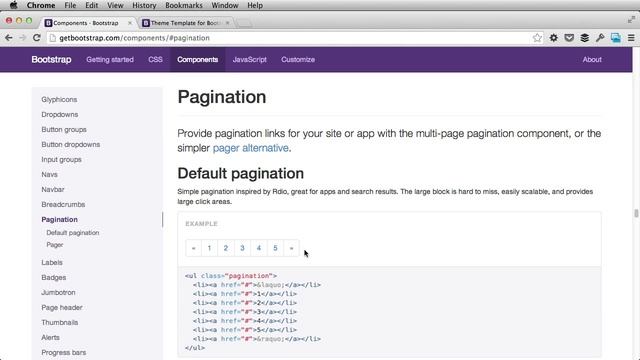Viewport: 640px width, 360px height.
Task: Click page 1 in pagination example
Action: tap(209, 248)
